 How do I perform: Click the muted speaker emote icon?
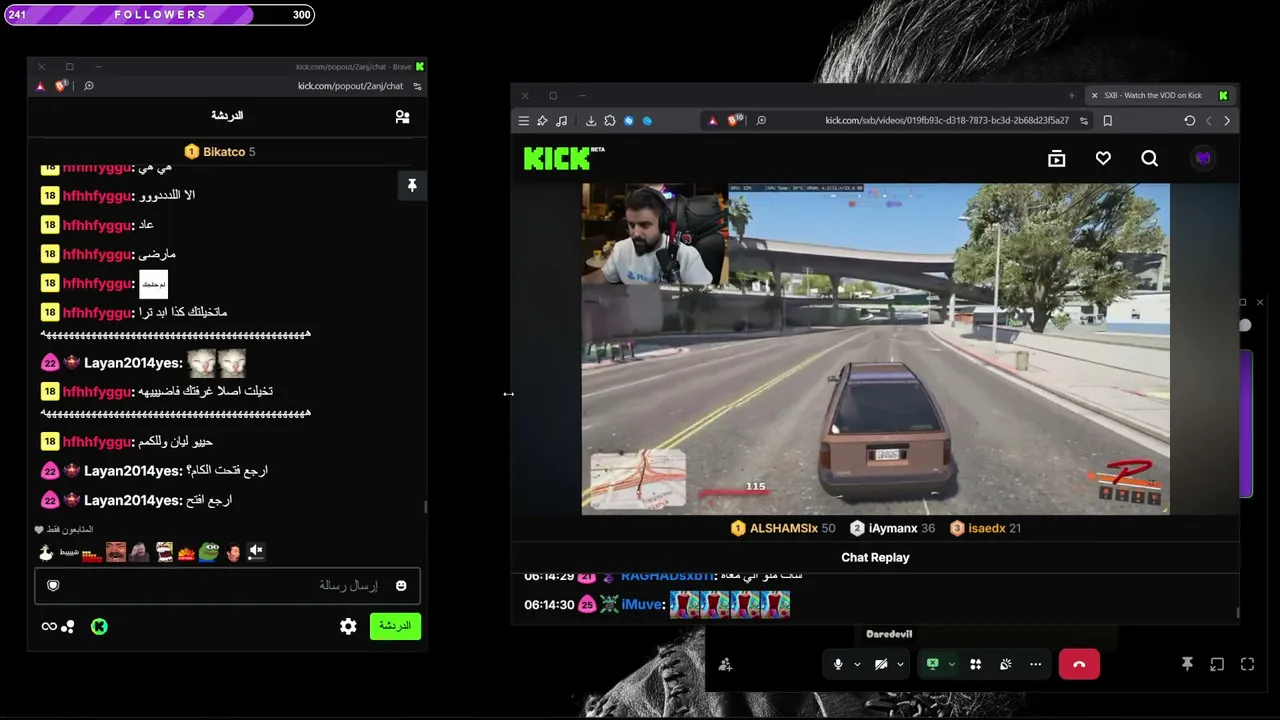pos(256,551)
